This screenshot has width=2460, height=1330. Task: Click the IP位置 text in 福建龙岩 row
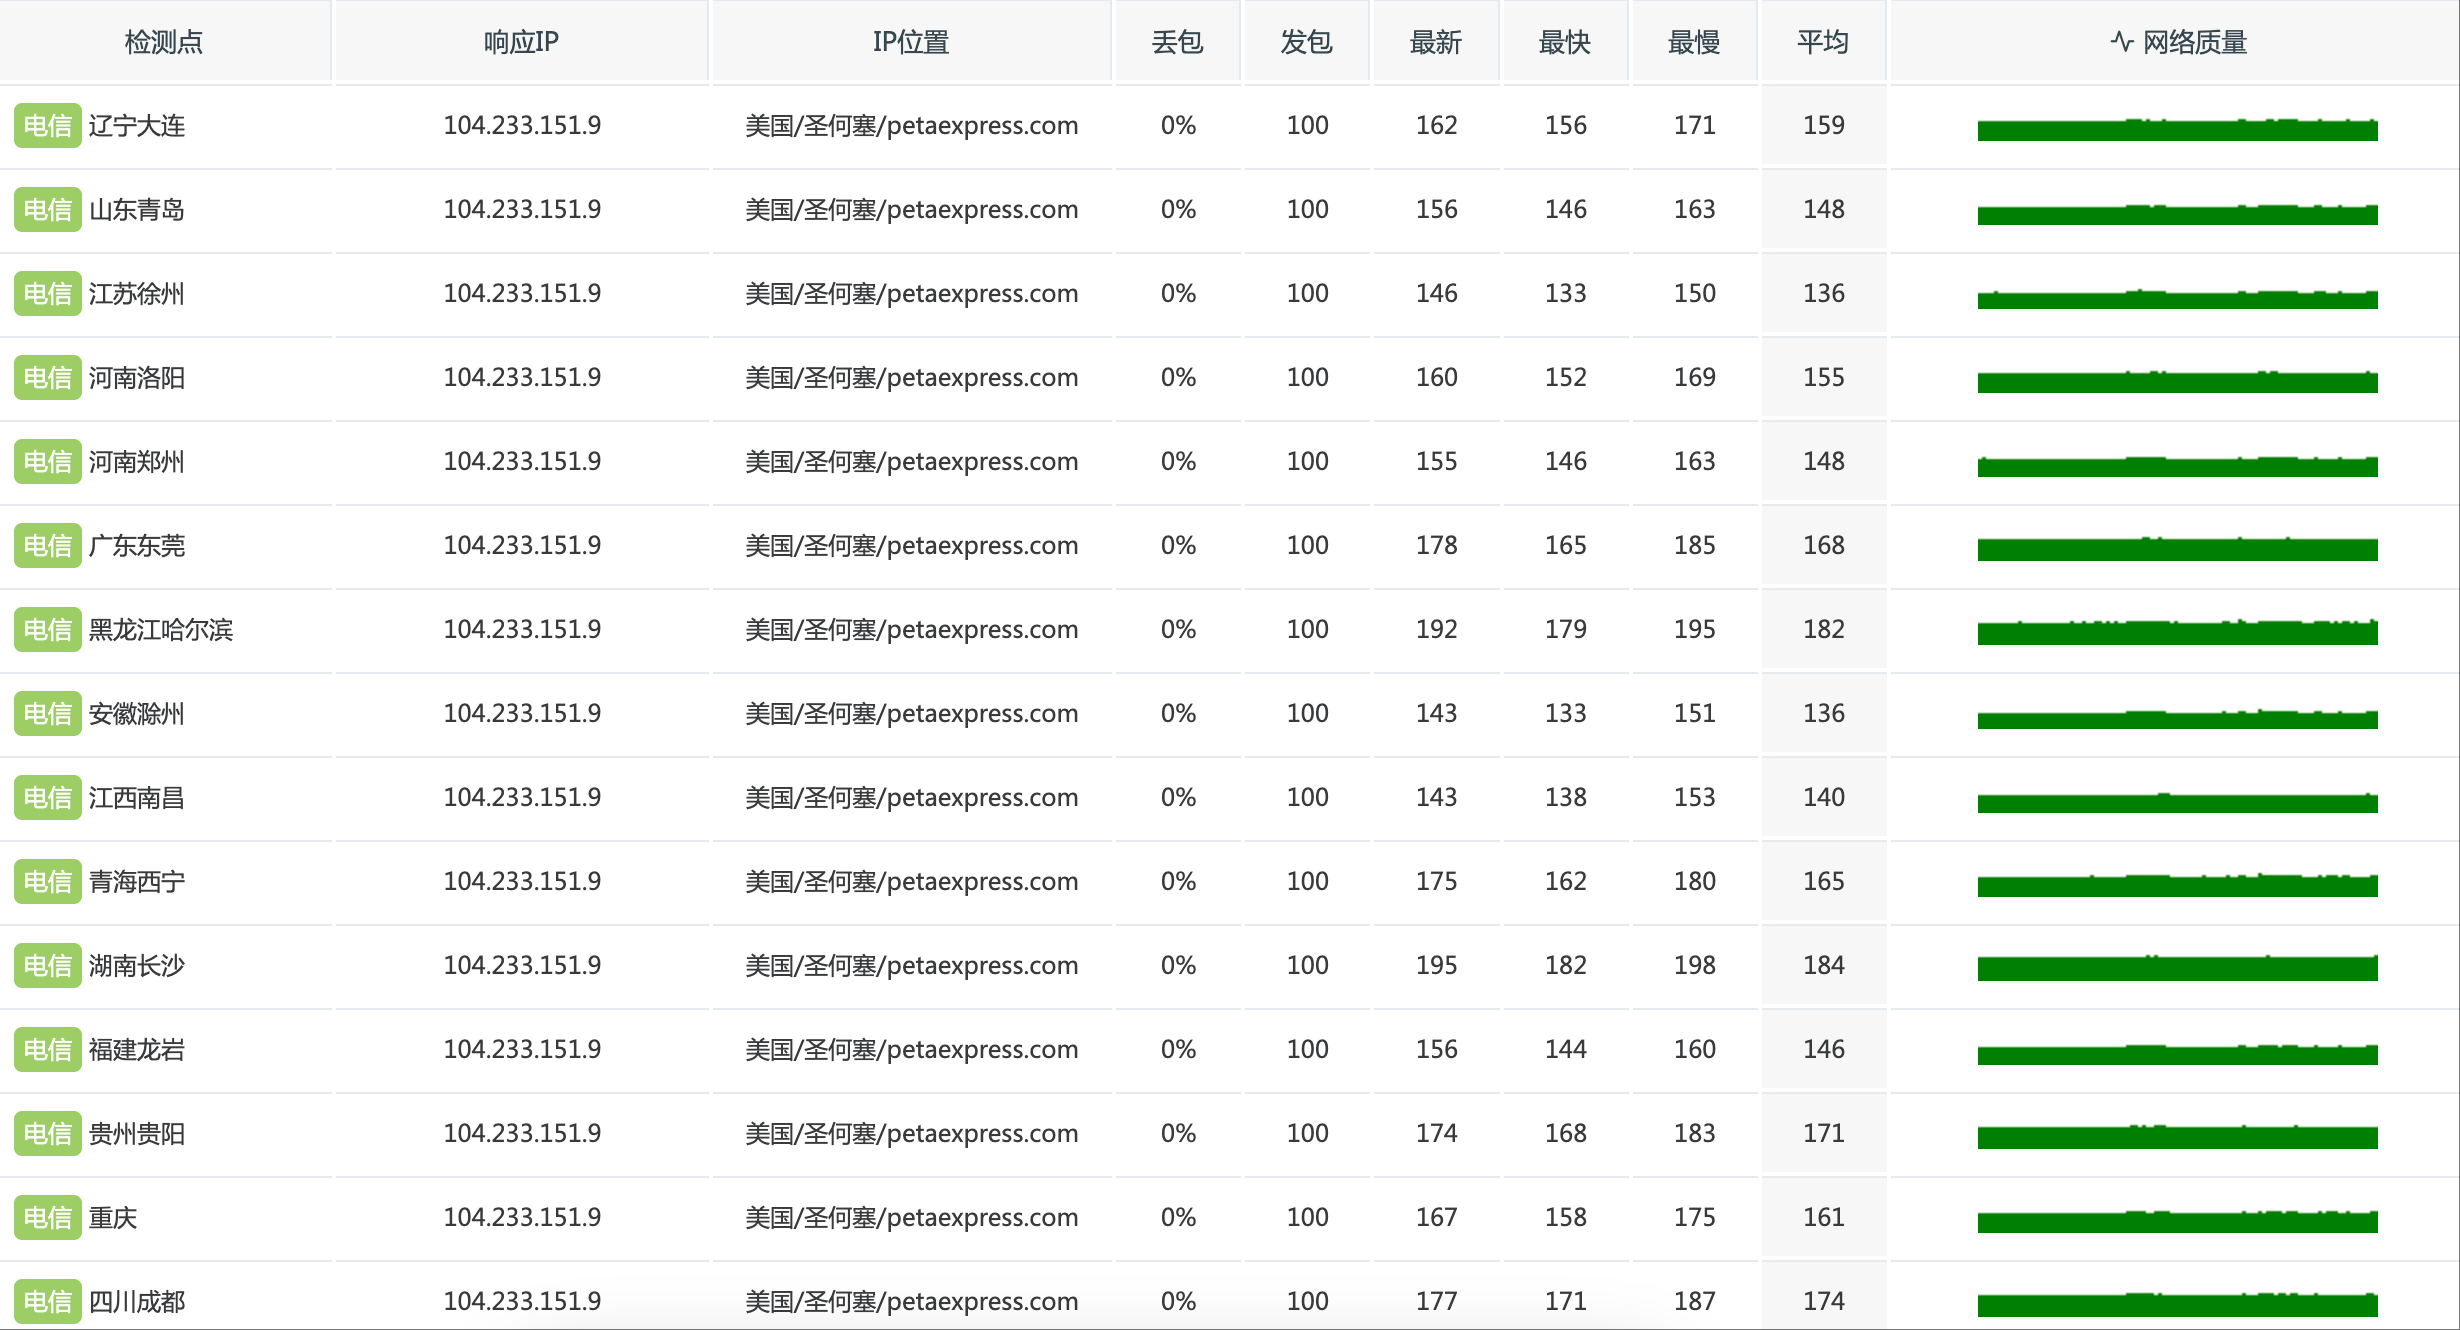911,1049
